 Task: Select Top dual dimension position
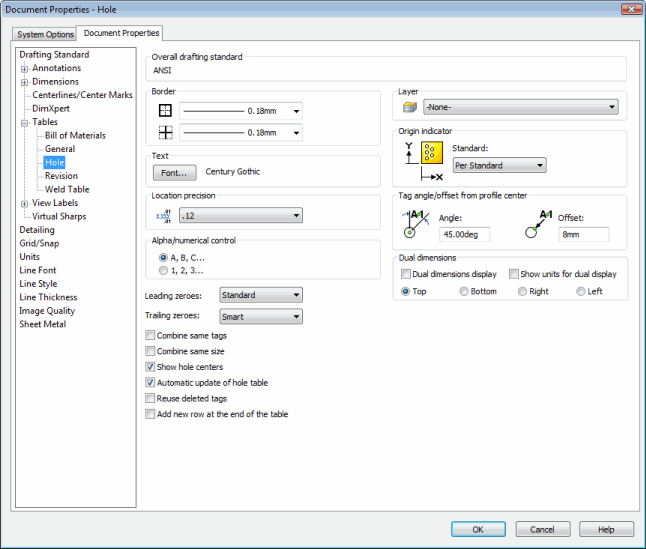(x=405, y=291)
